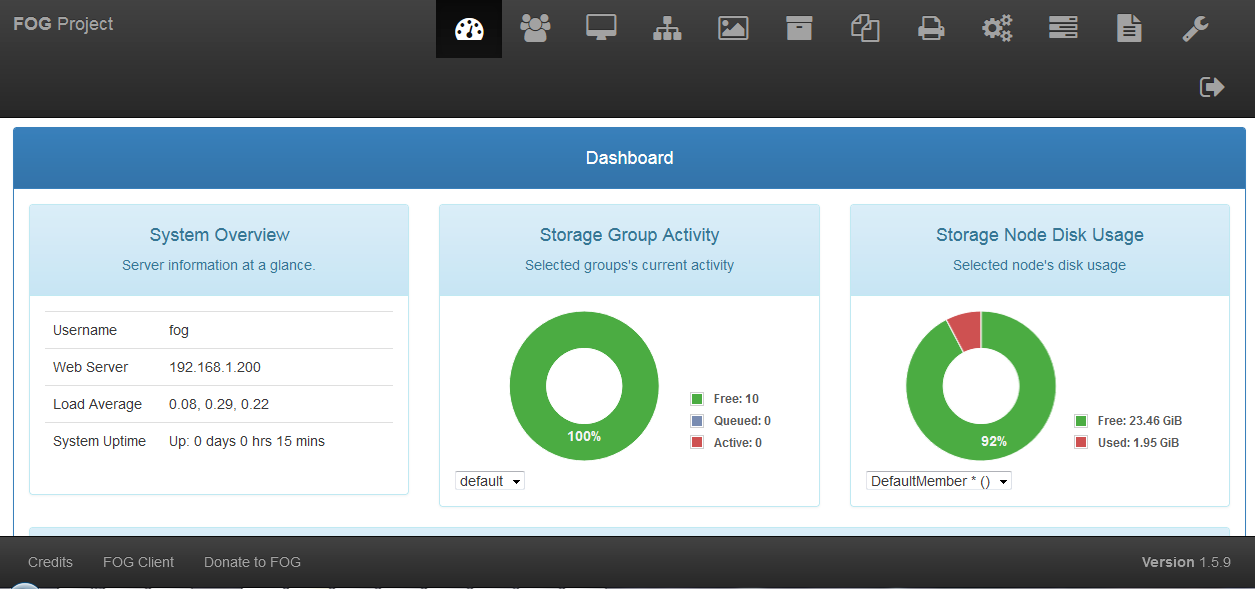Follow the Donate to FOG link
The image size is (1255, 589).
(x=252, y=562)
